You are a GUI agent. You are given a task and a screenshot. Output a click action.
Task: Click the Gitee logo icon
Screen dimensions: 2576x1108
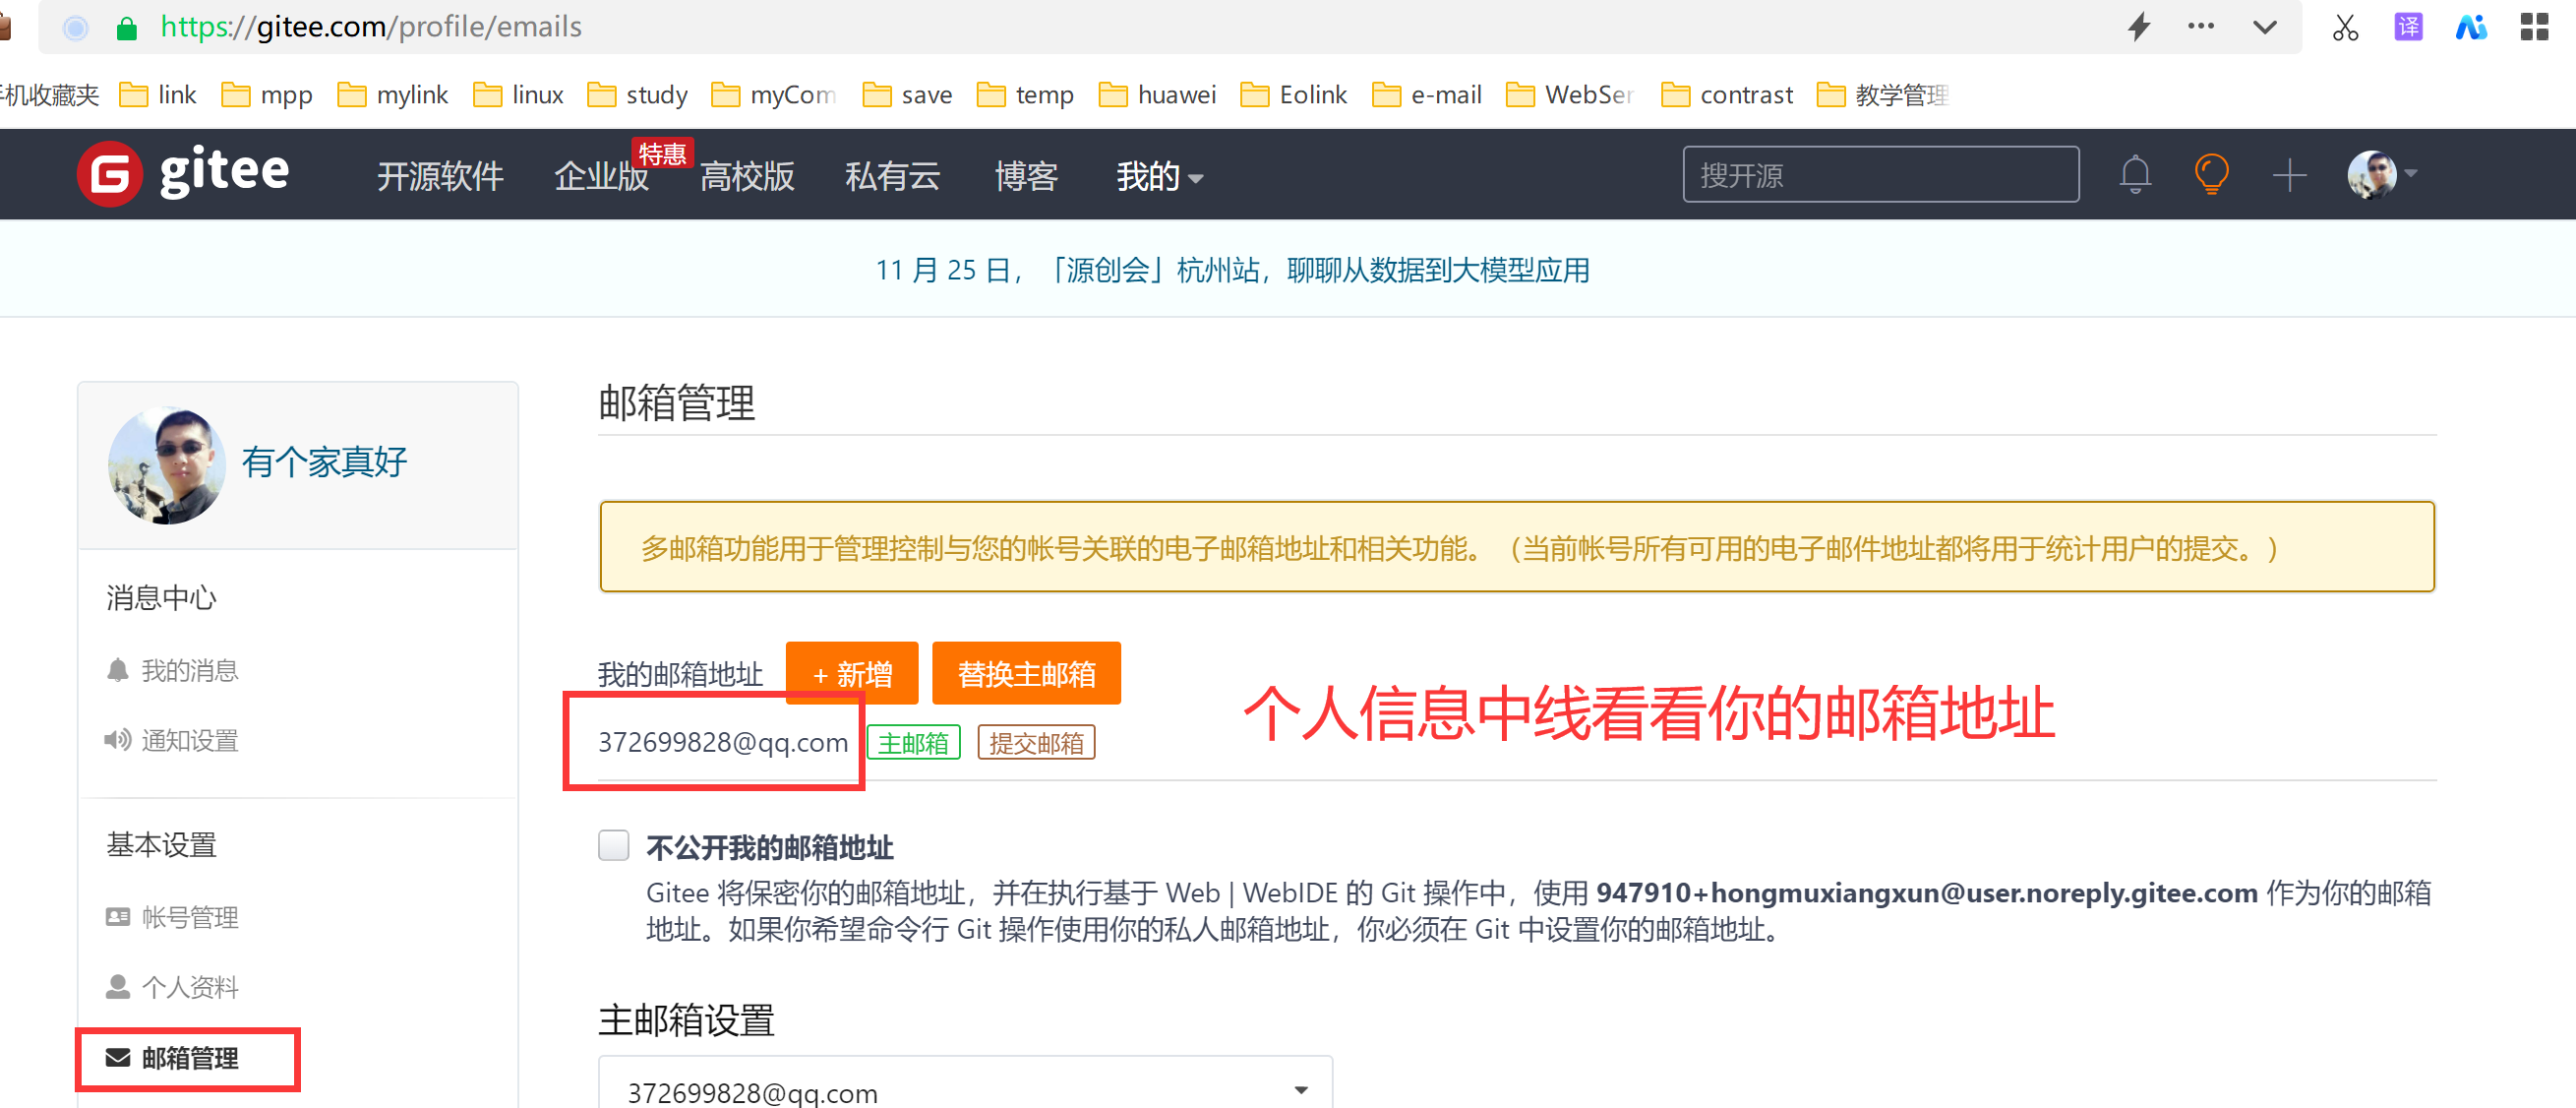110,174
